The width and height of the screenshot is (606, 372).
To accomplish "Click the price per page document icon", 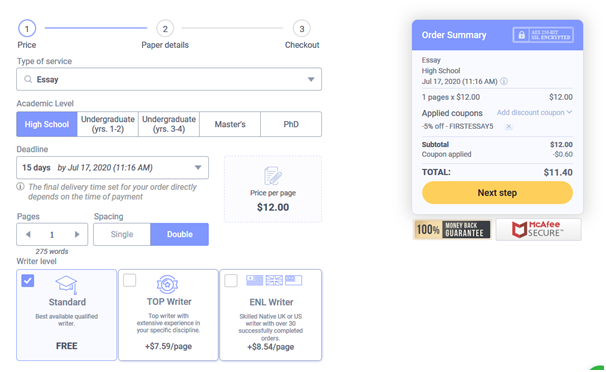I will (x=273, y=176).
